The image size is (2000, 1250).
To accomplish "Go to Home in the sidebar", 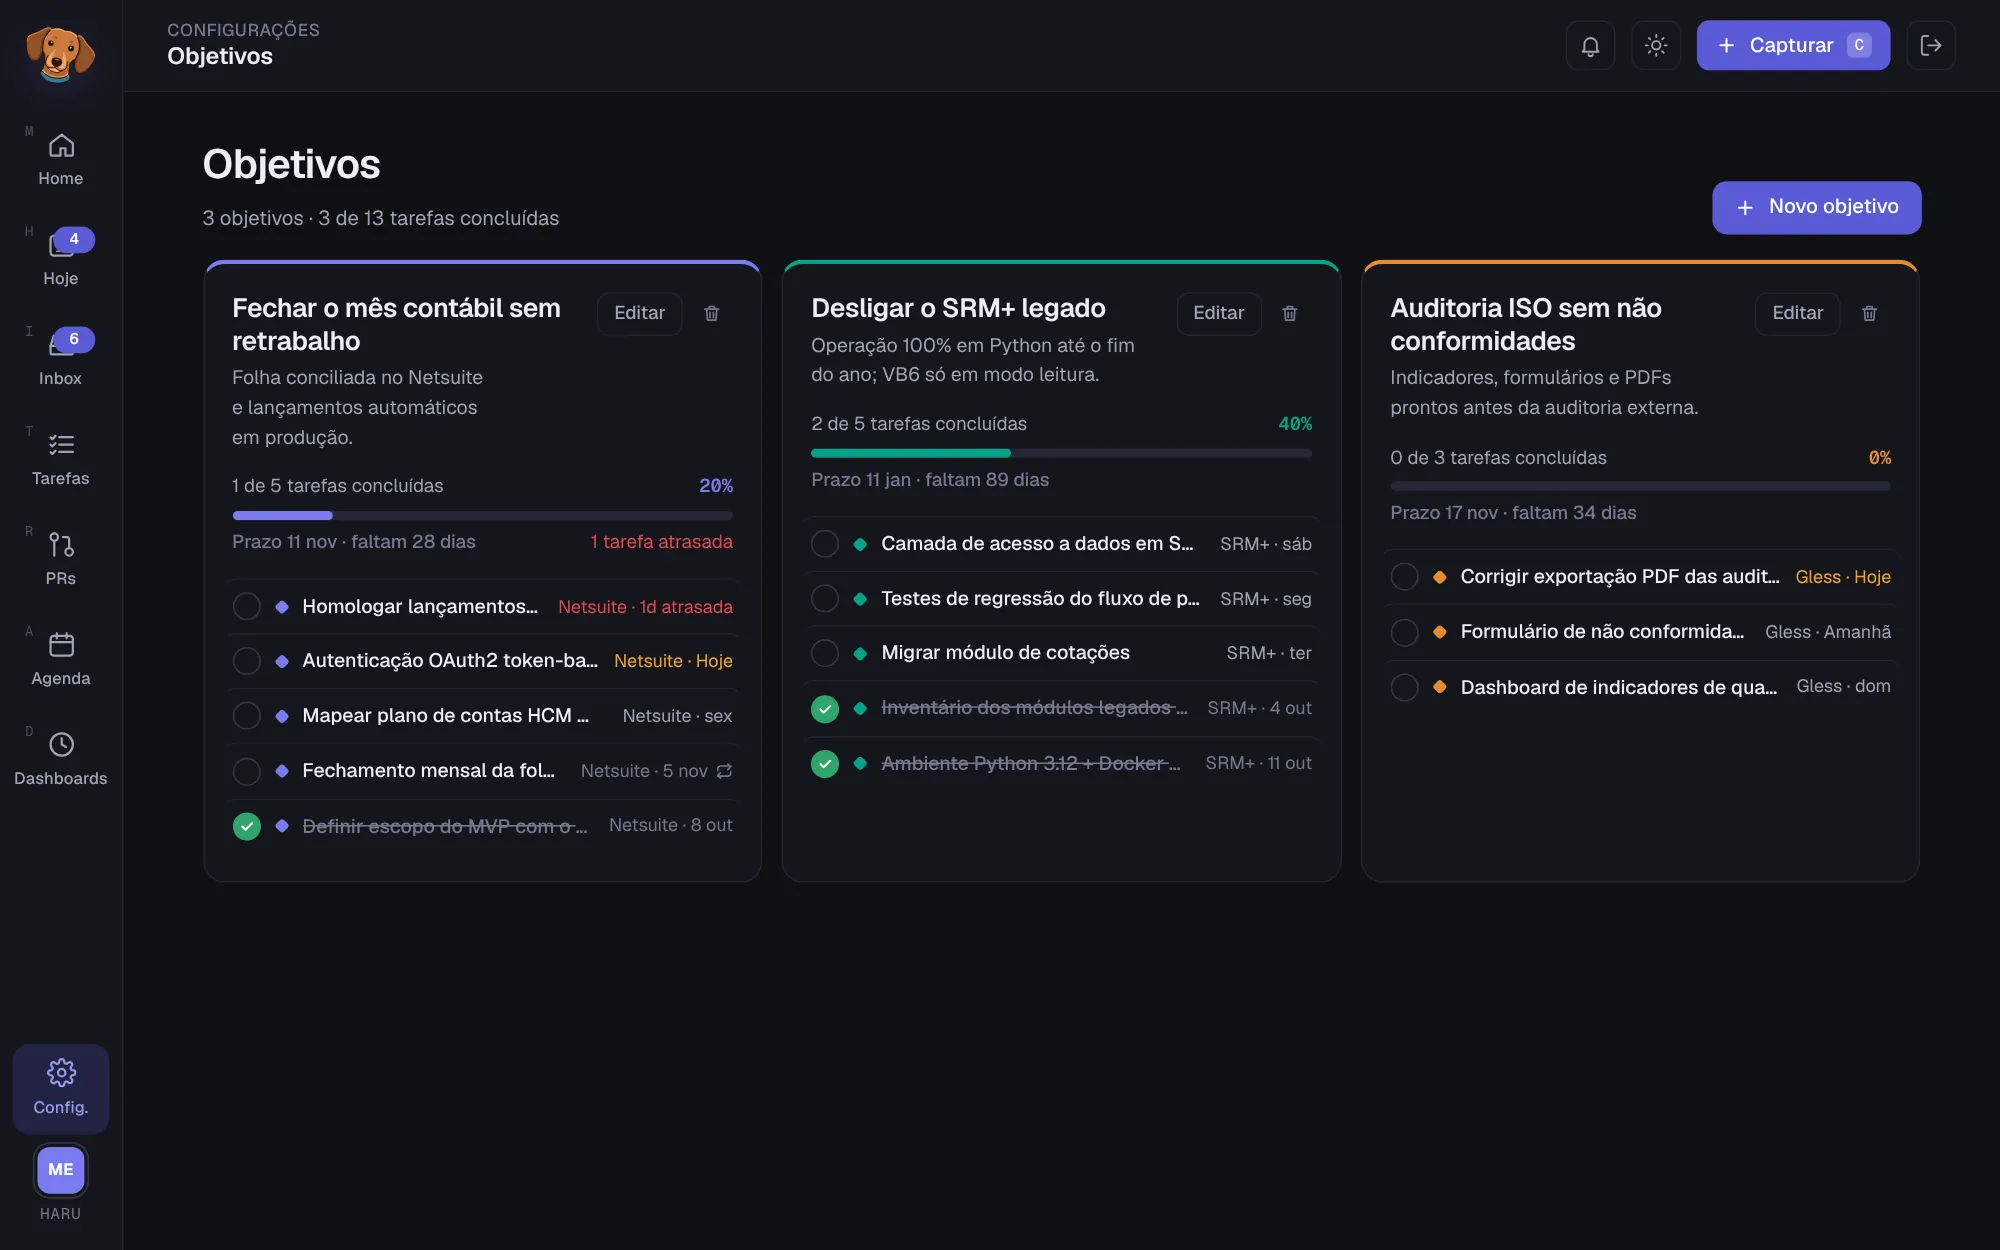I will [x=61, y=160].
